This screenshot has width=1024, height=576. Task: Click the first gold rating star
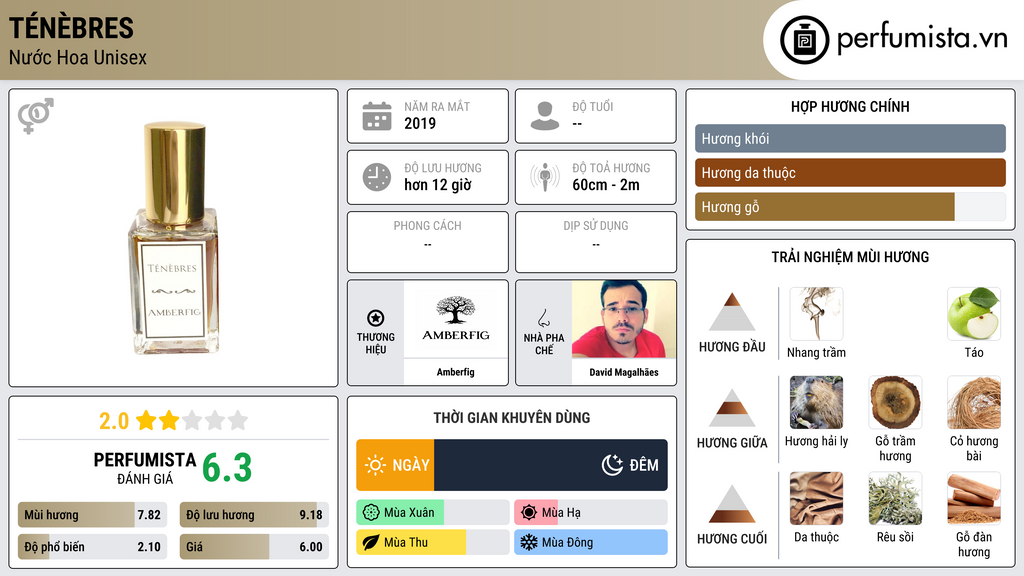click(146, 420)
